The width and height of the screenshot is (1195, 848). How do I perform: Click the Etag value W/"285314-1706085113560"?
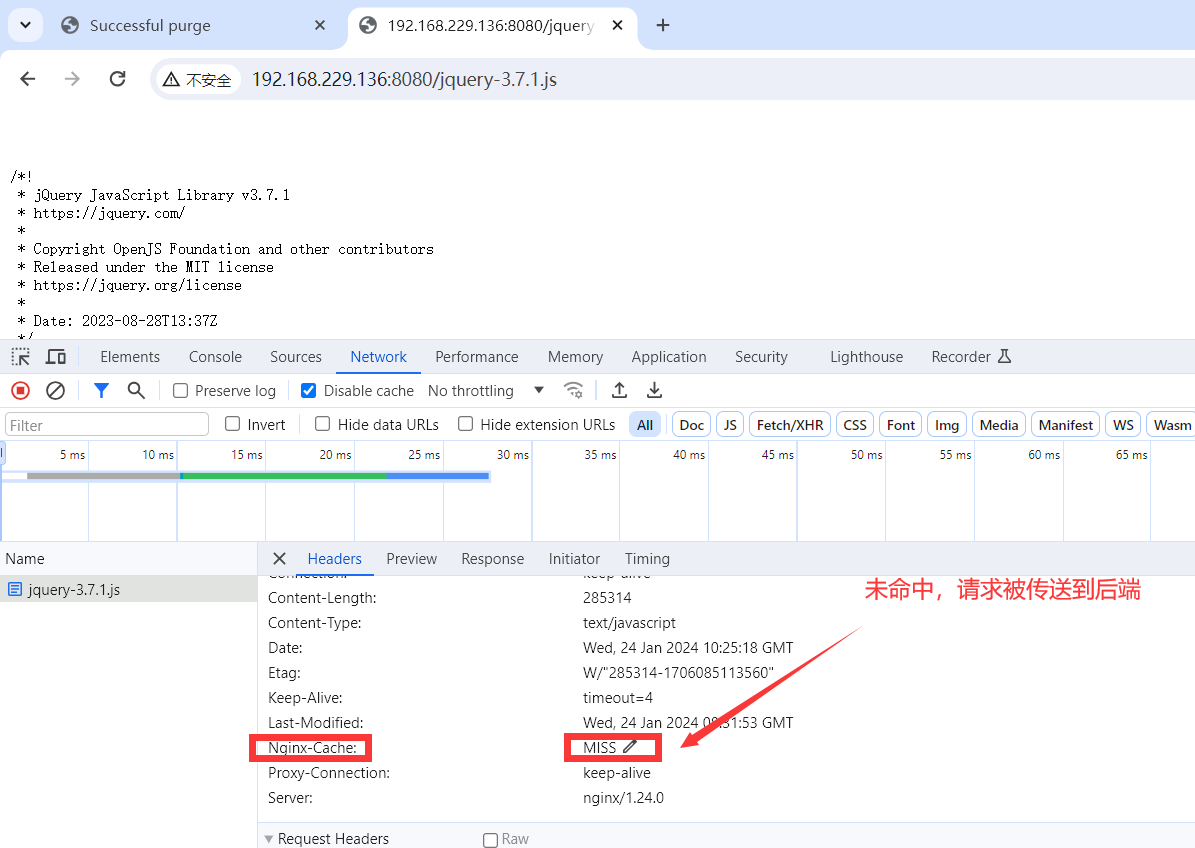(678, 673)
